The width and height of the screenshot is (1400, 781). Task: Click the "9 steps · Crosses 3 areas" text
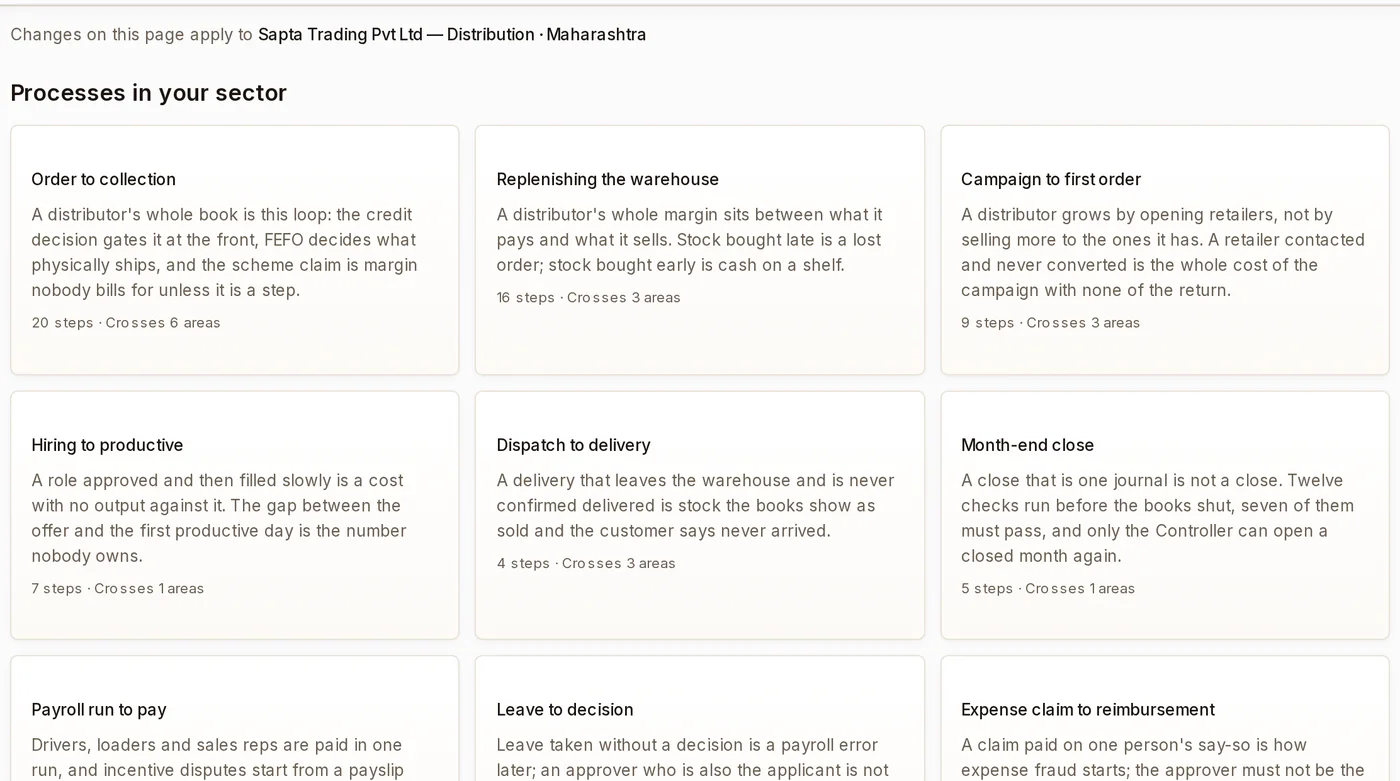[x=1050, y=323]
